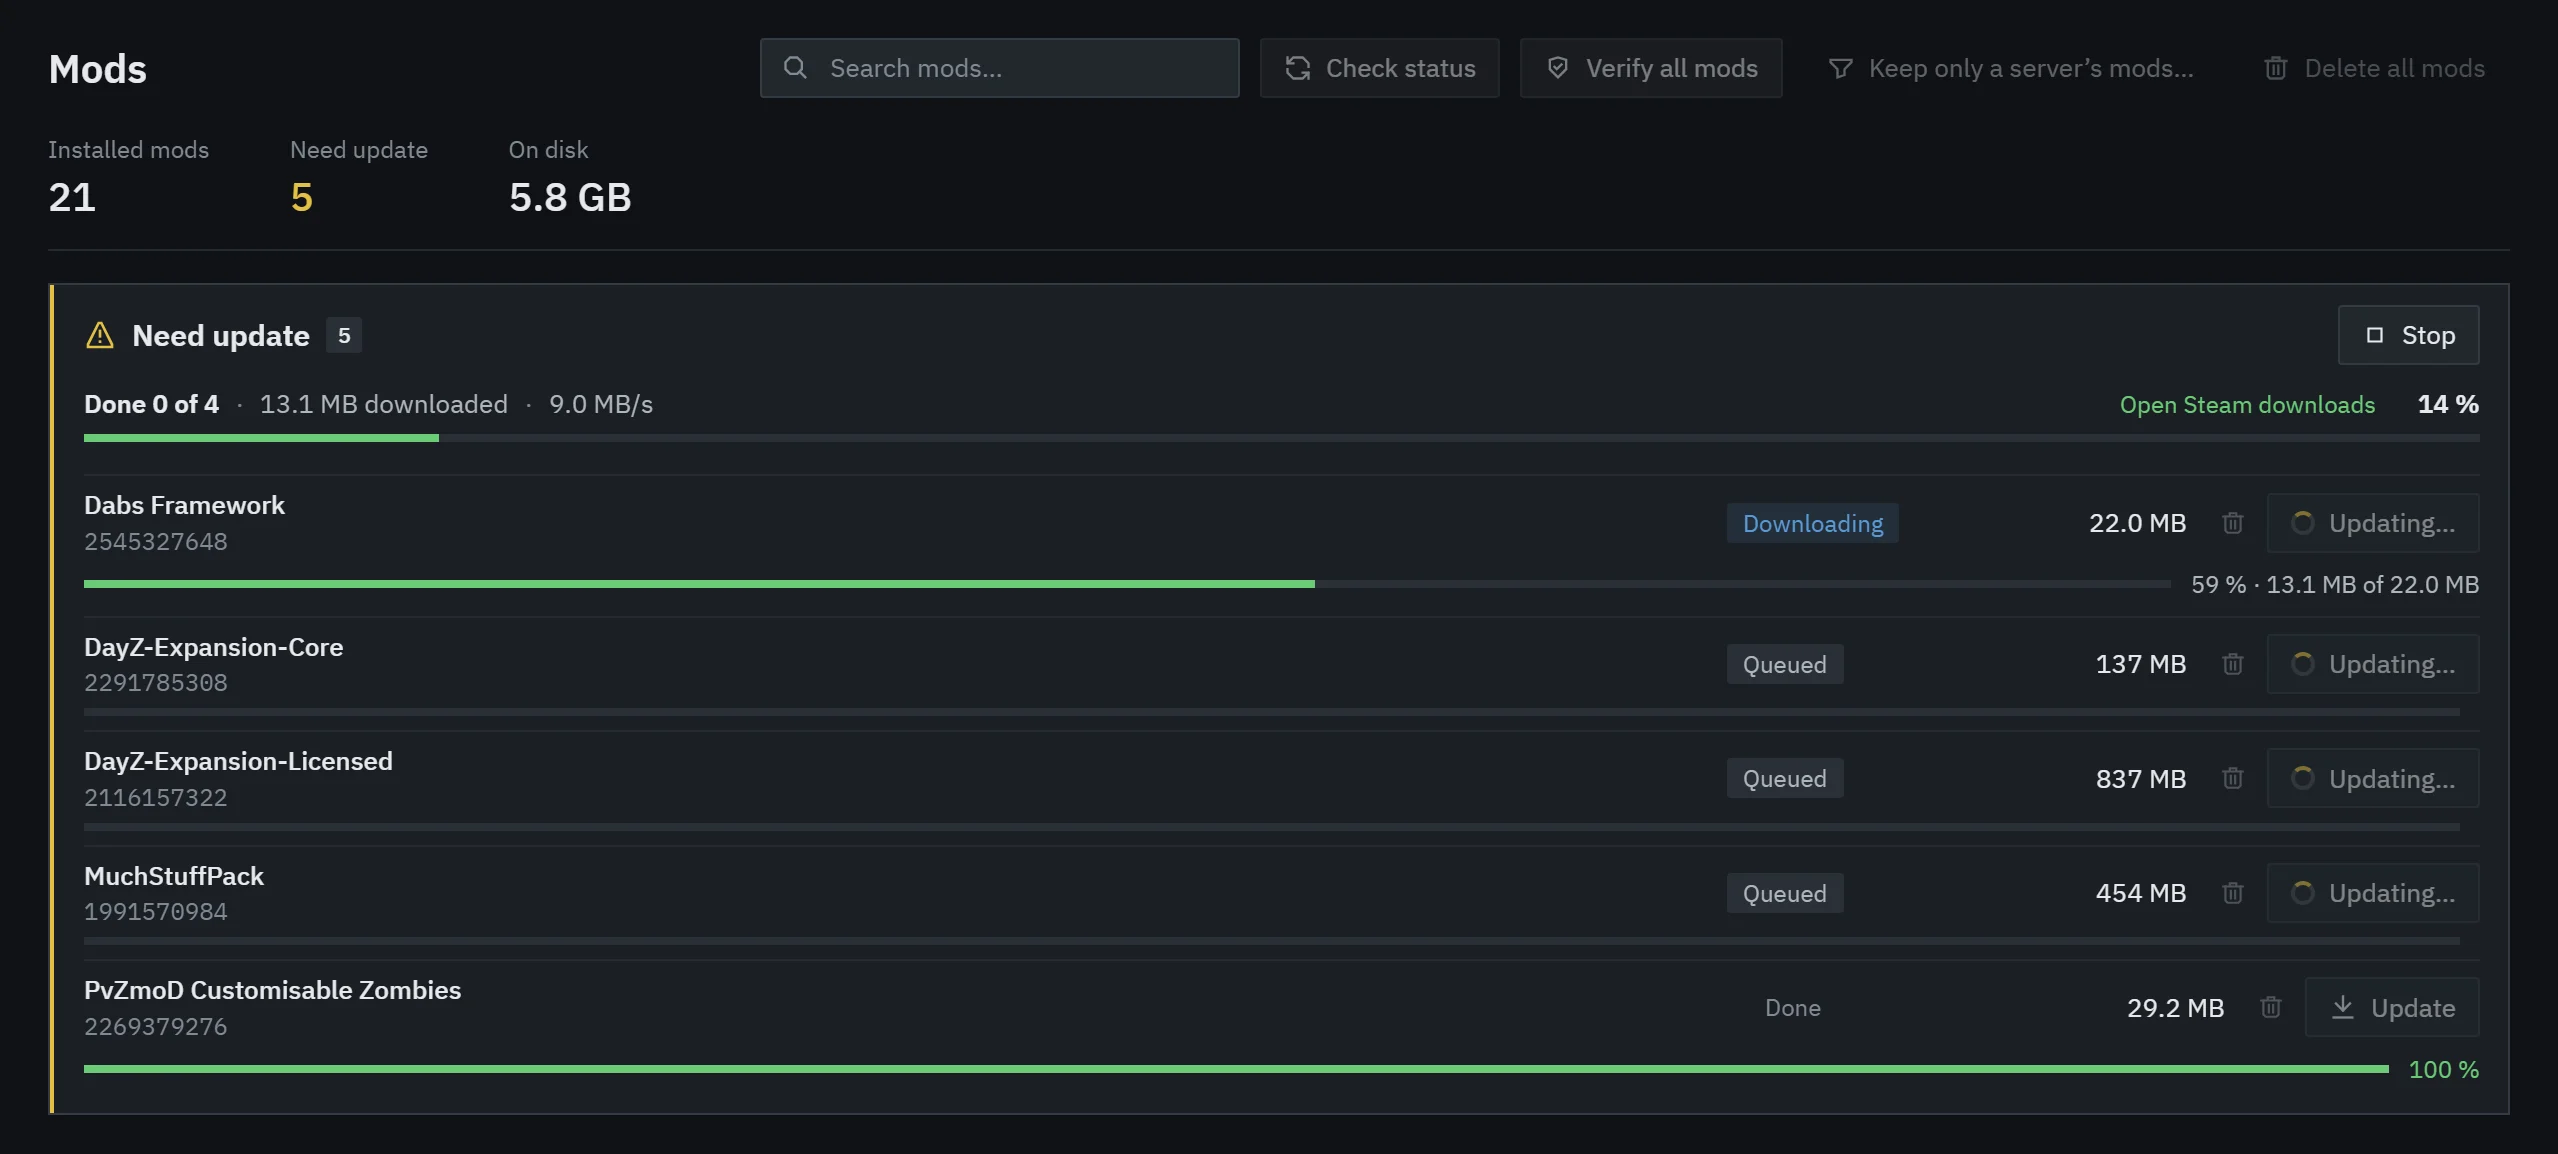
Task: Click the 9.0 MB/s speed text
Action: 601,404
